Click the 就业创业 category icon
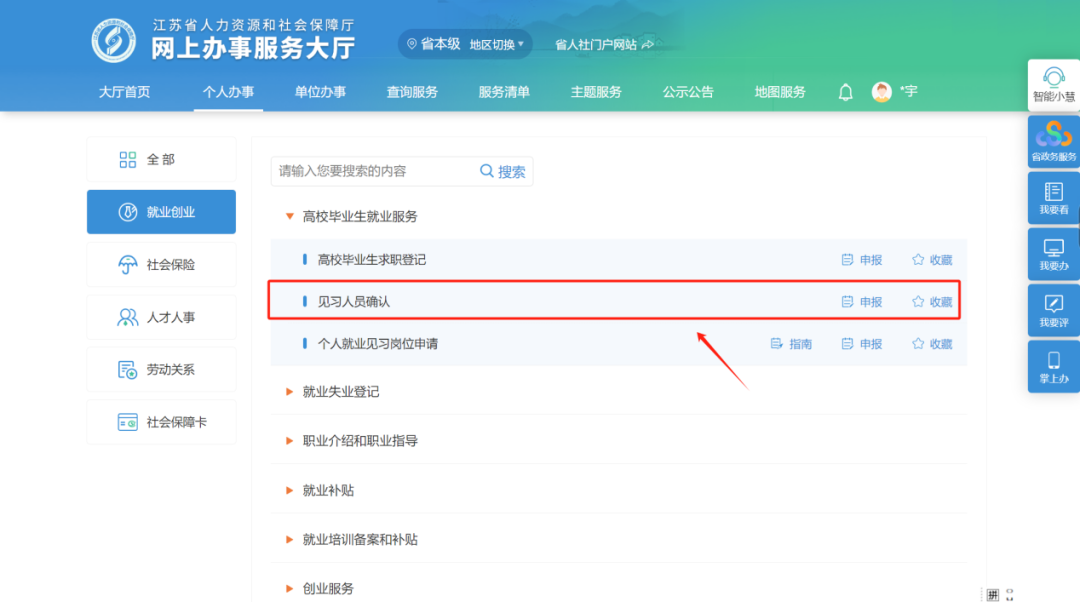 click(x=127, y=212)
